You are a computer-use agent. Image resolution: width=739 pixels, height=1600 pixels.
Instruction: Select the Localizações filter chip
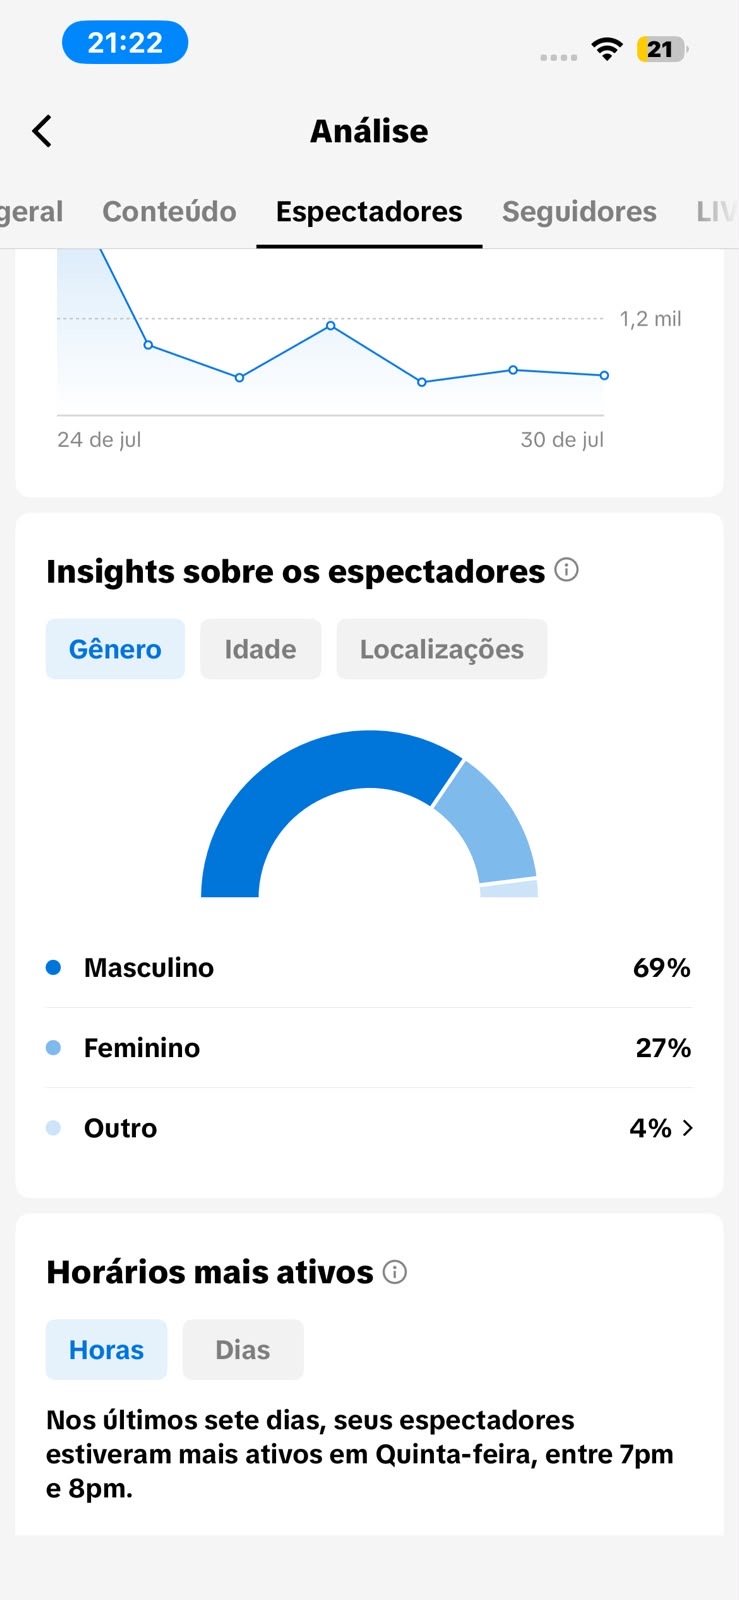pyautogui.click(x=442, y=649)
